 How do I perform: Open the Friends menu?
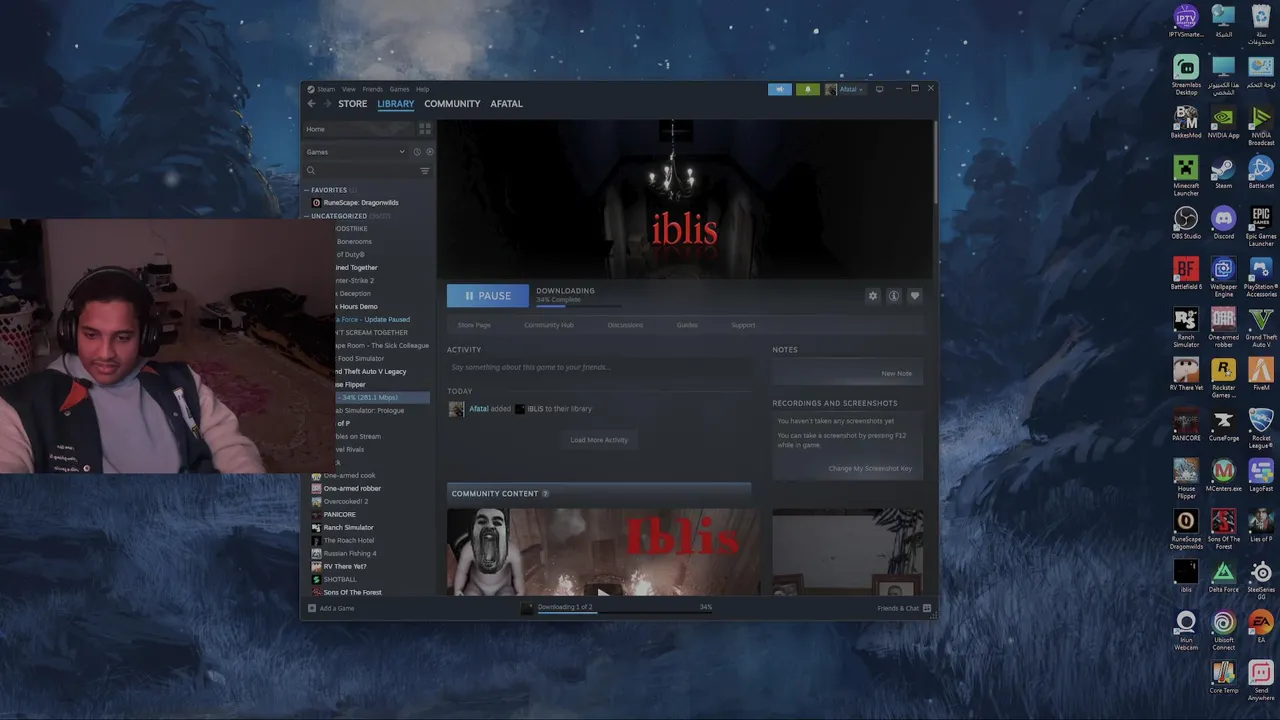pyautogui.click(x=372, y=89)
